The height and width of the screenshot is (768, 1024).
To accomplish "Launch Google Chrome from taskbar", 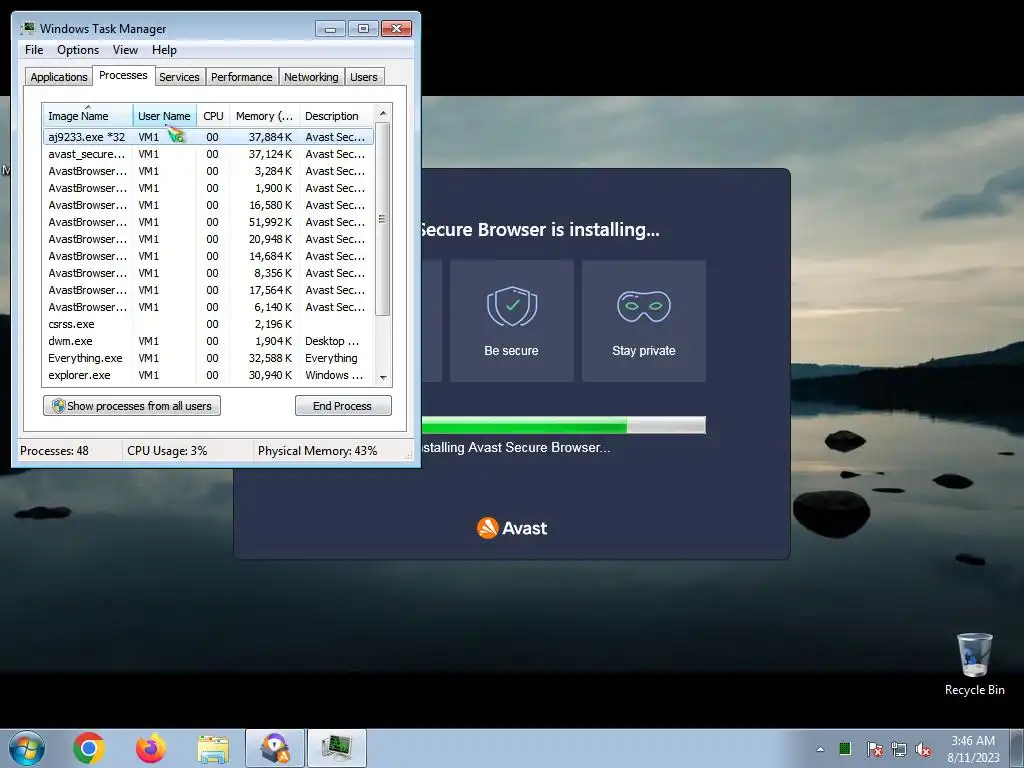I will point(89,748).
